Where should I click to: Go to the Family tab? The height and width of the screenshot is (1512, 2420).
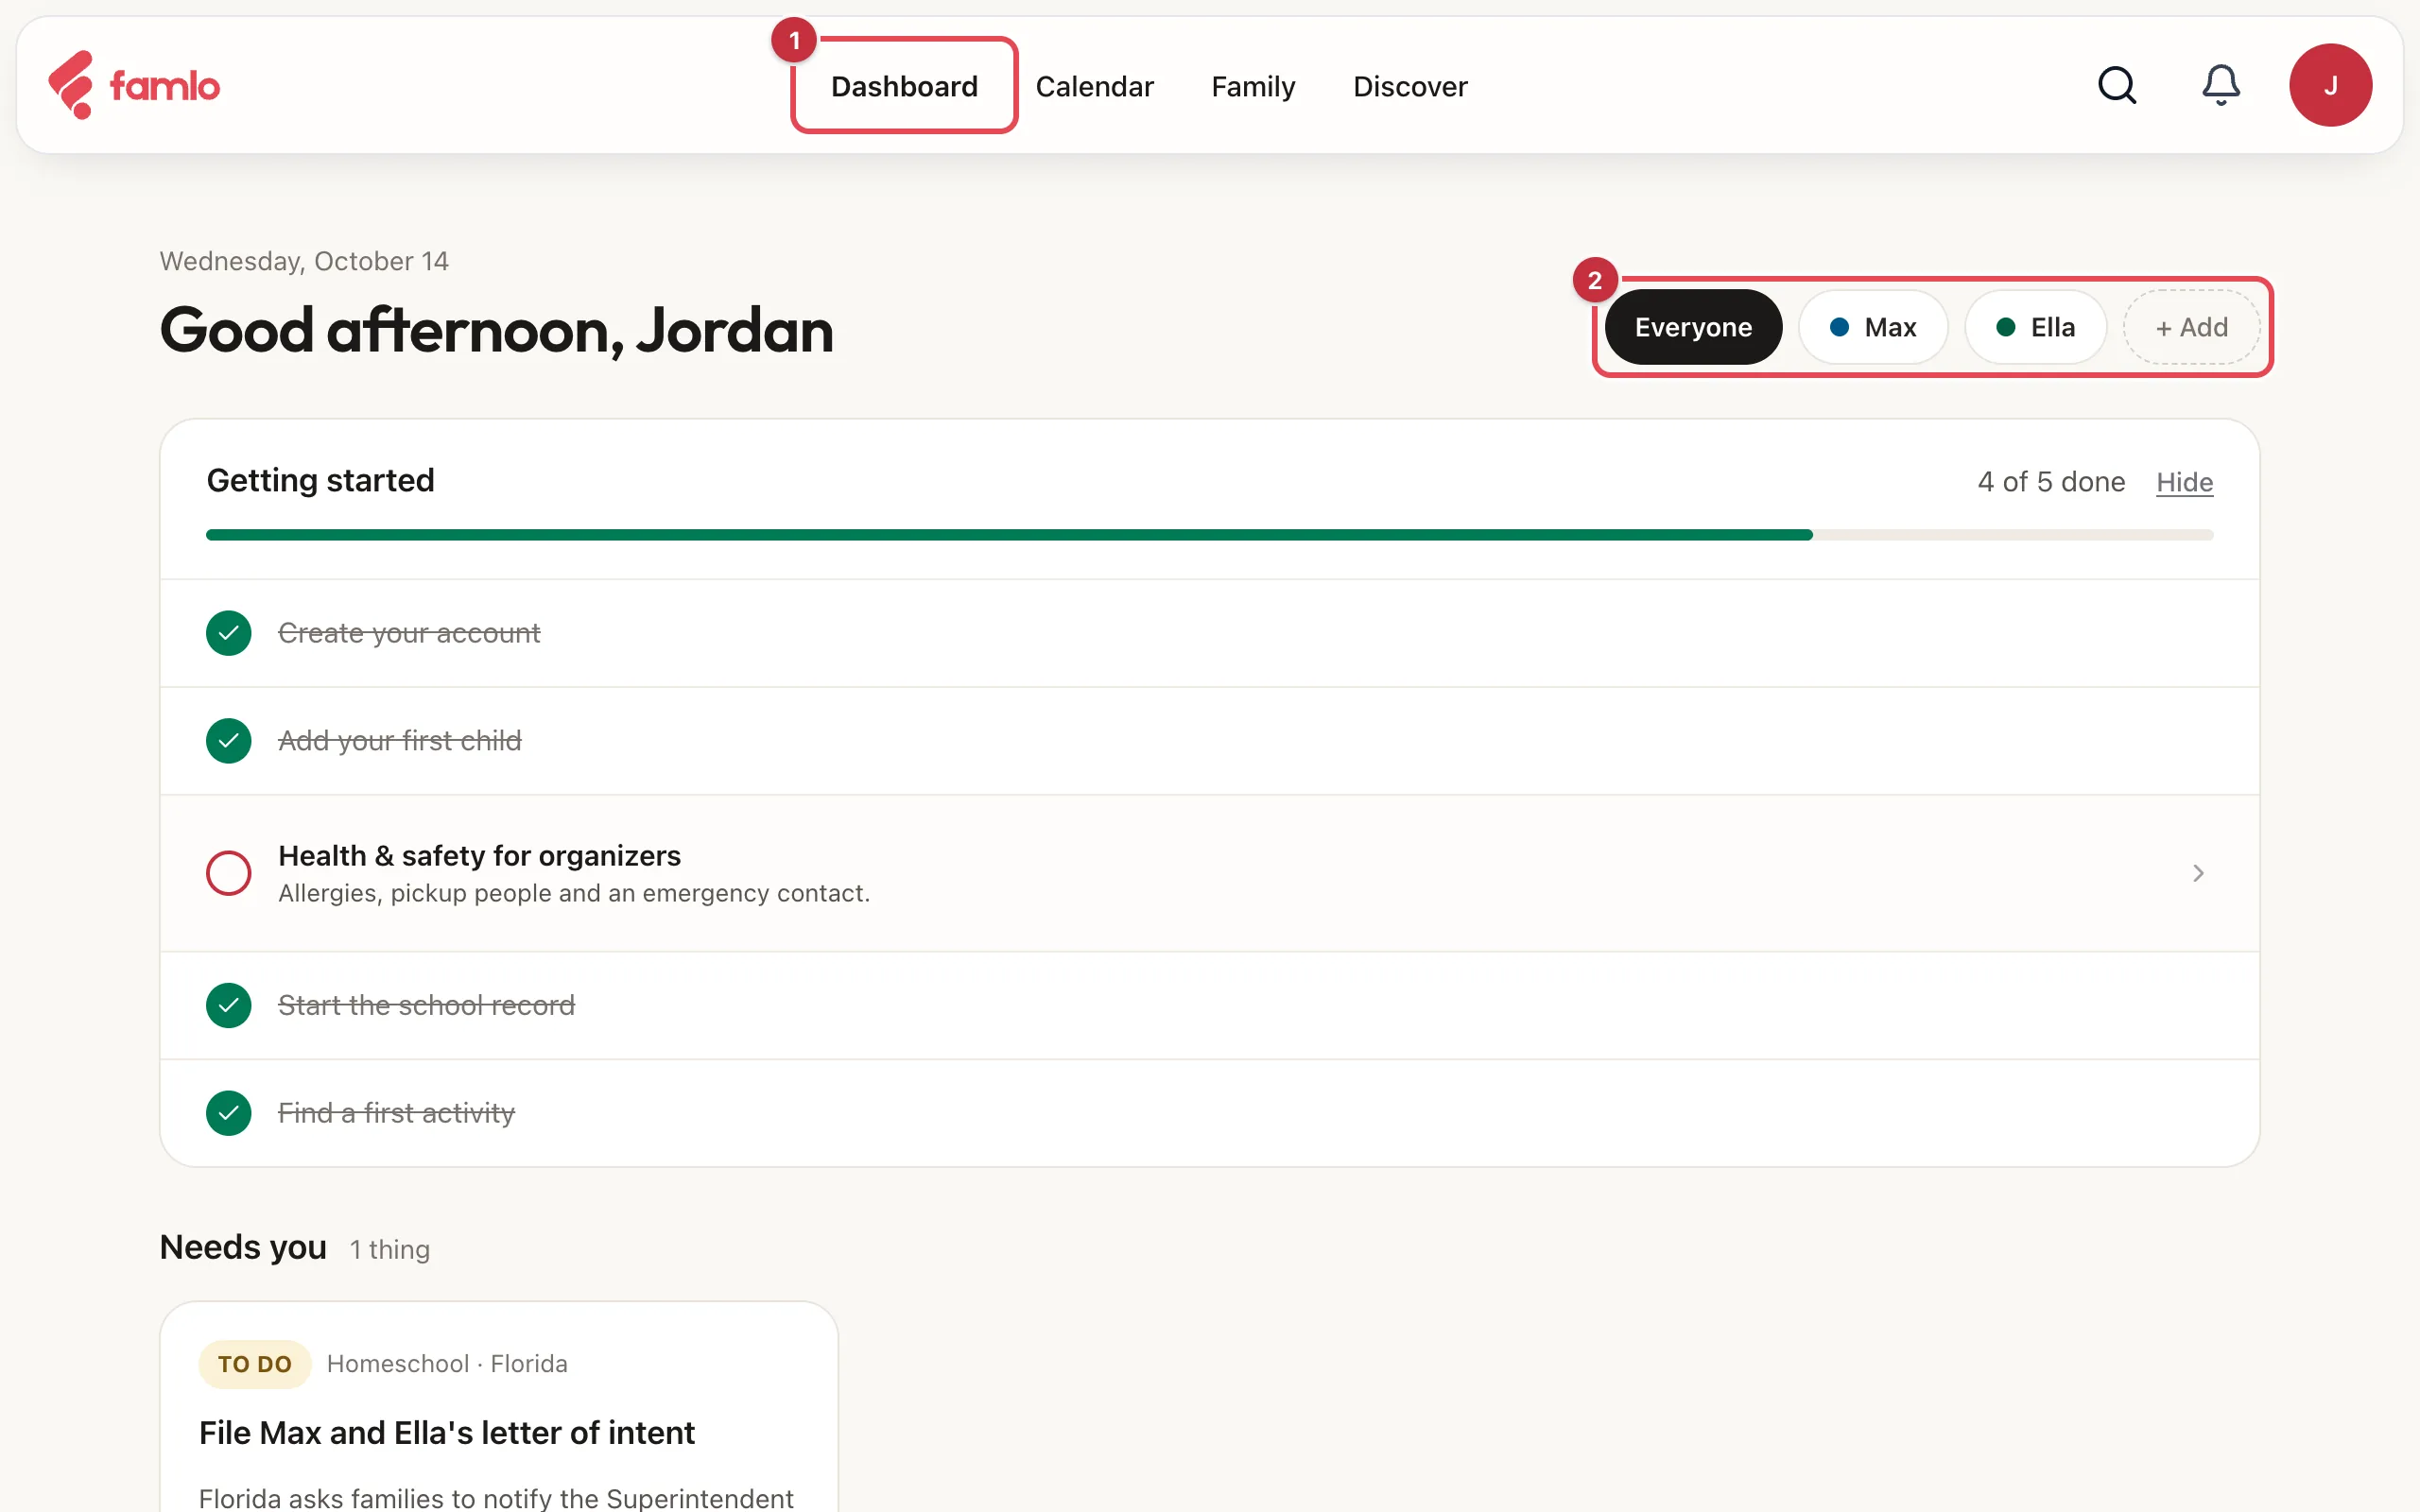tap(1253, 86)
